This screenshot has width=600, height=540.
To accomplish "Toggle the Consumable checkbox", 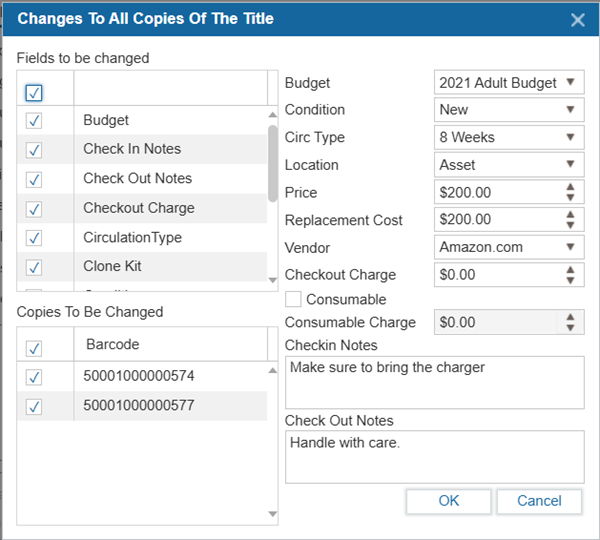I will point(294,299).
